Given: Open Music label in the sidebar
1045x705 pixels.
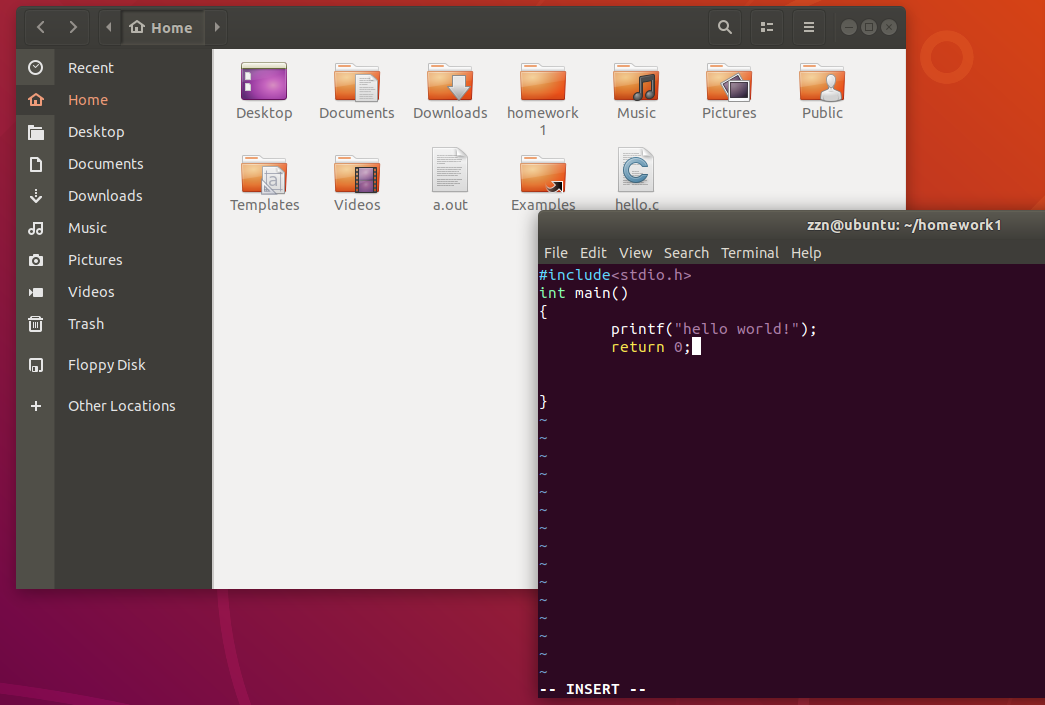Looking at the screenshot, I should tap(87, 228).
